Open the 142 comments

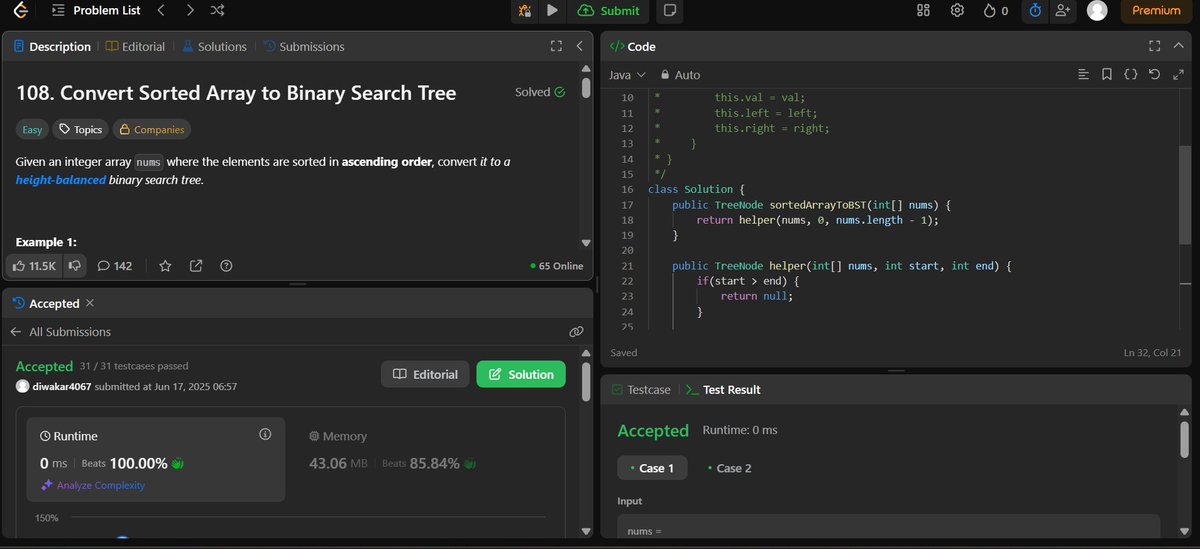(x=115, y=266)
